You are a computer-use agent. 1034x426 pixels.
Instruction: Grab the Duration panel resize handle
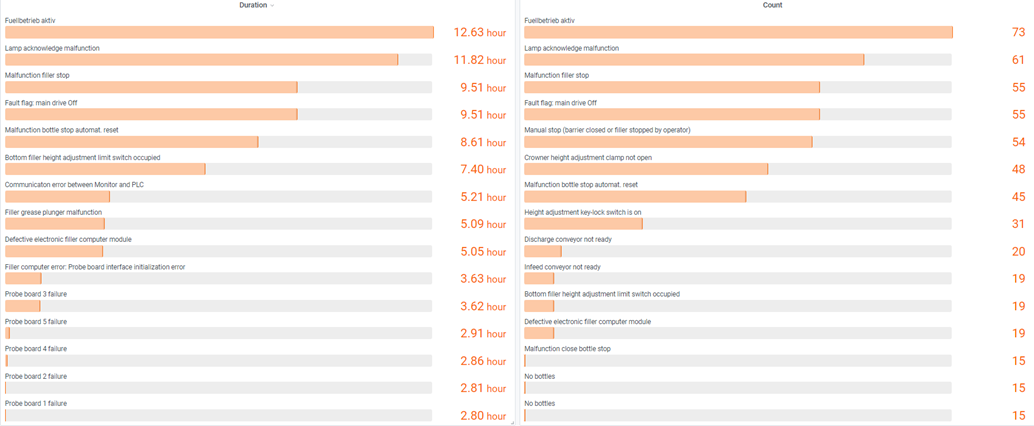pyautogui.click(x=512, y=422)
